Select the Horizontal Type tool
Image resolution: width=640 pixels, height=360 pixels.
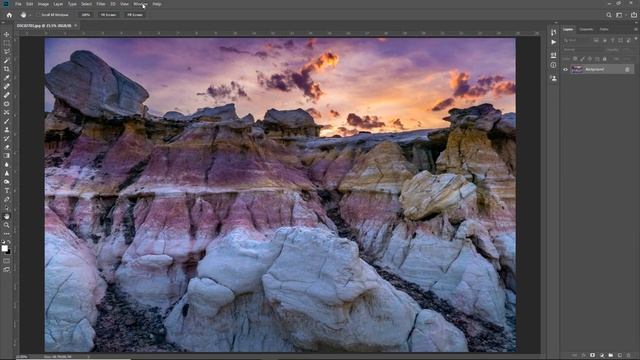(x=7, y=191)
